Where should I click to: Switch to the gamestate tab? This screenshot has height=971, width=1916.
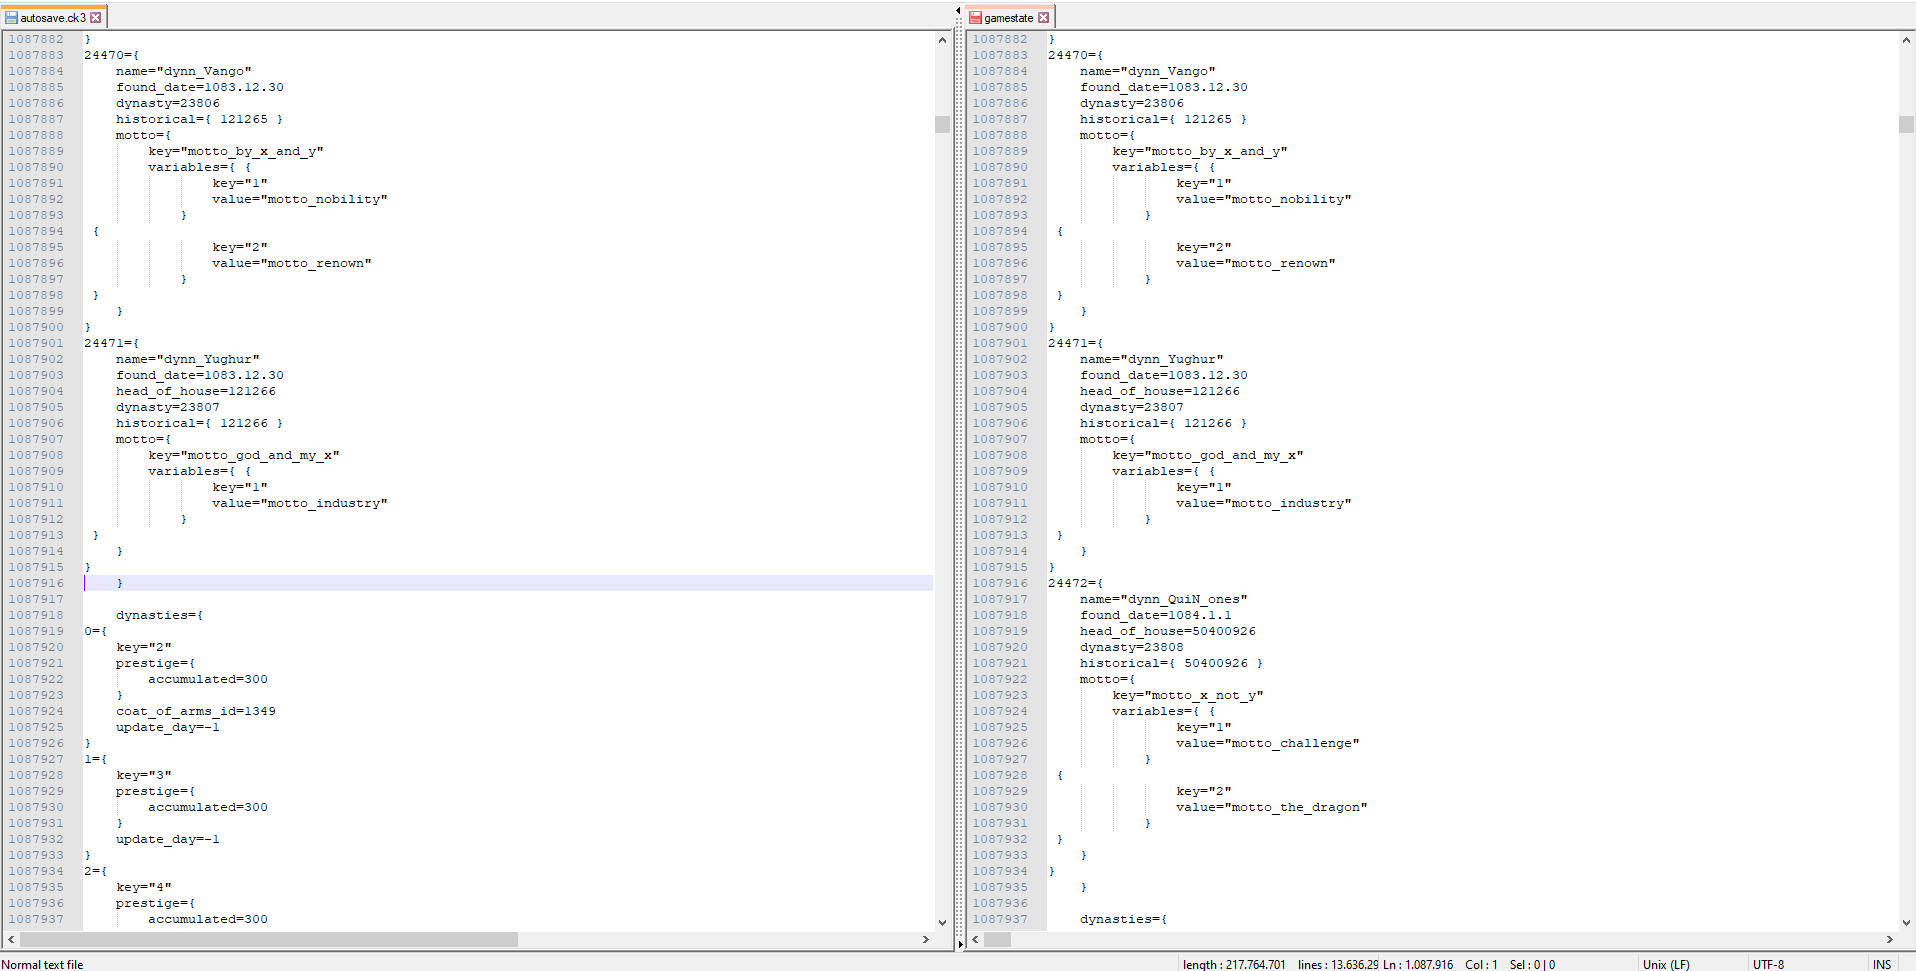click(1008, 18)
